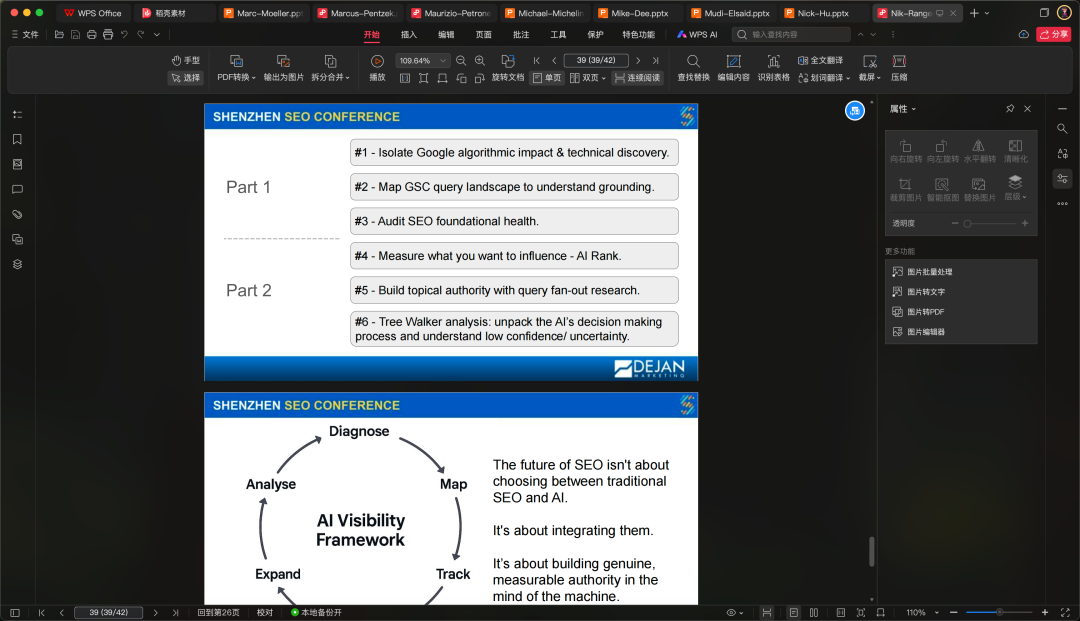Jump to the first page in toolbar
Viewport: 1080px width, 621px height.
[537, 61]
